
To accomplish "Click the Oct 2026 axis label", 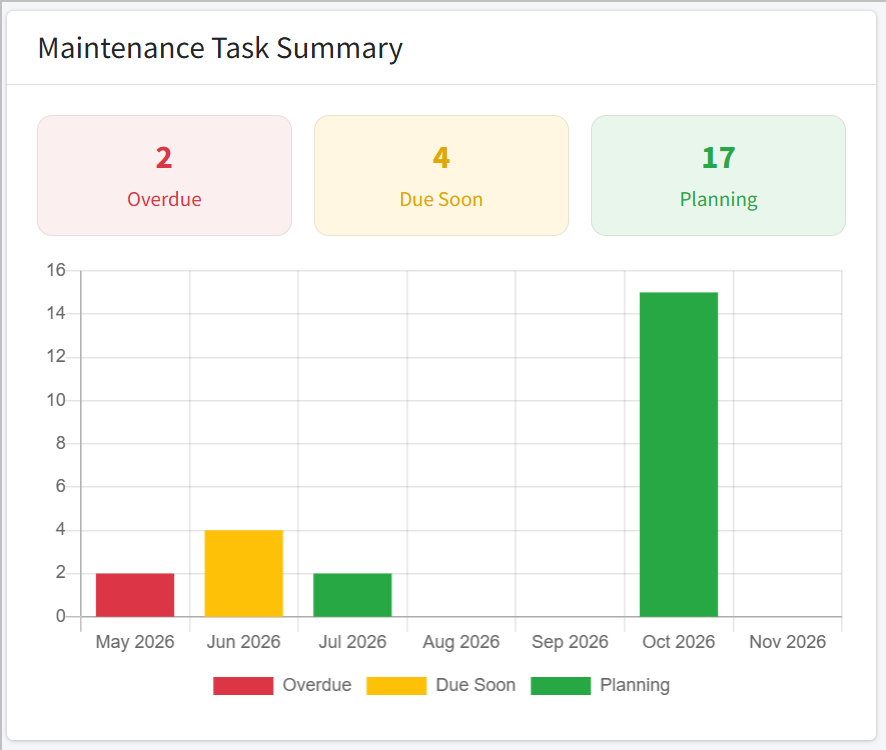I will point(679,642).
